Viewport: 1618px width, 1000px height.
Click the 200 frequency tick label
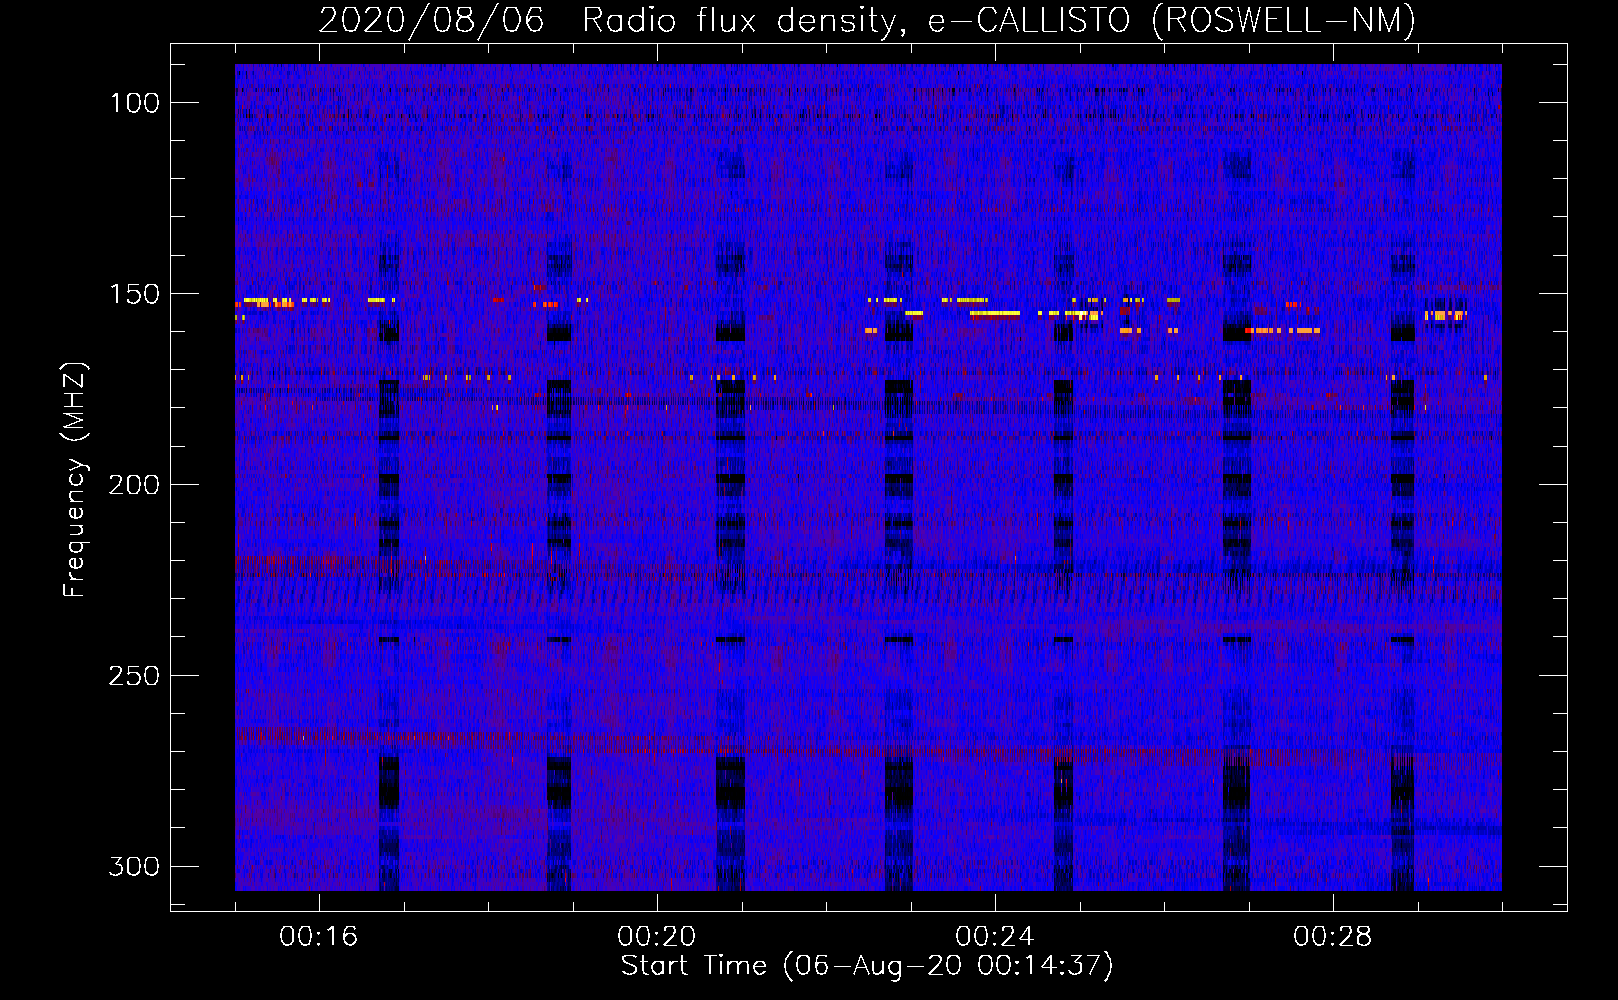(134, 485)
